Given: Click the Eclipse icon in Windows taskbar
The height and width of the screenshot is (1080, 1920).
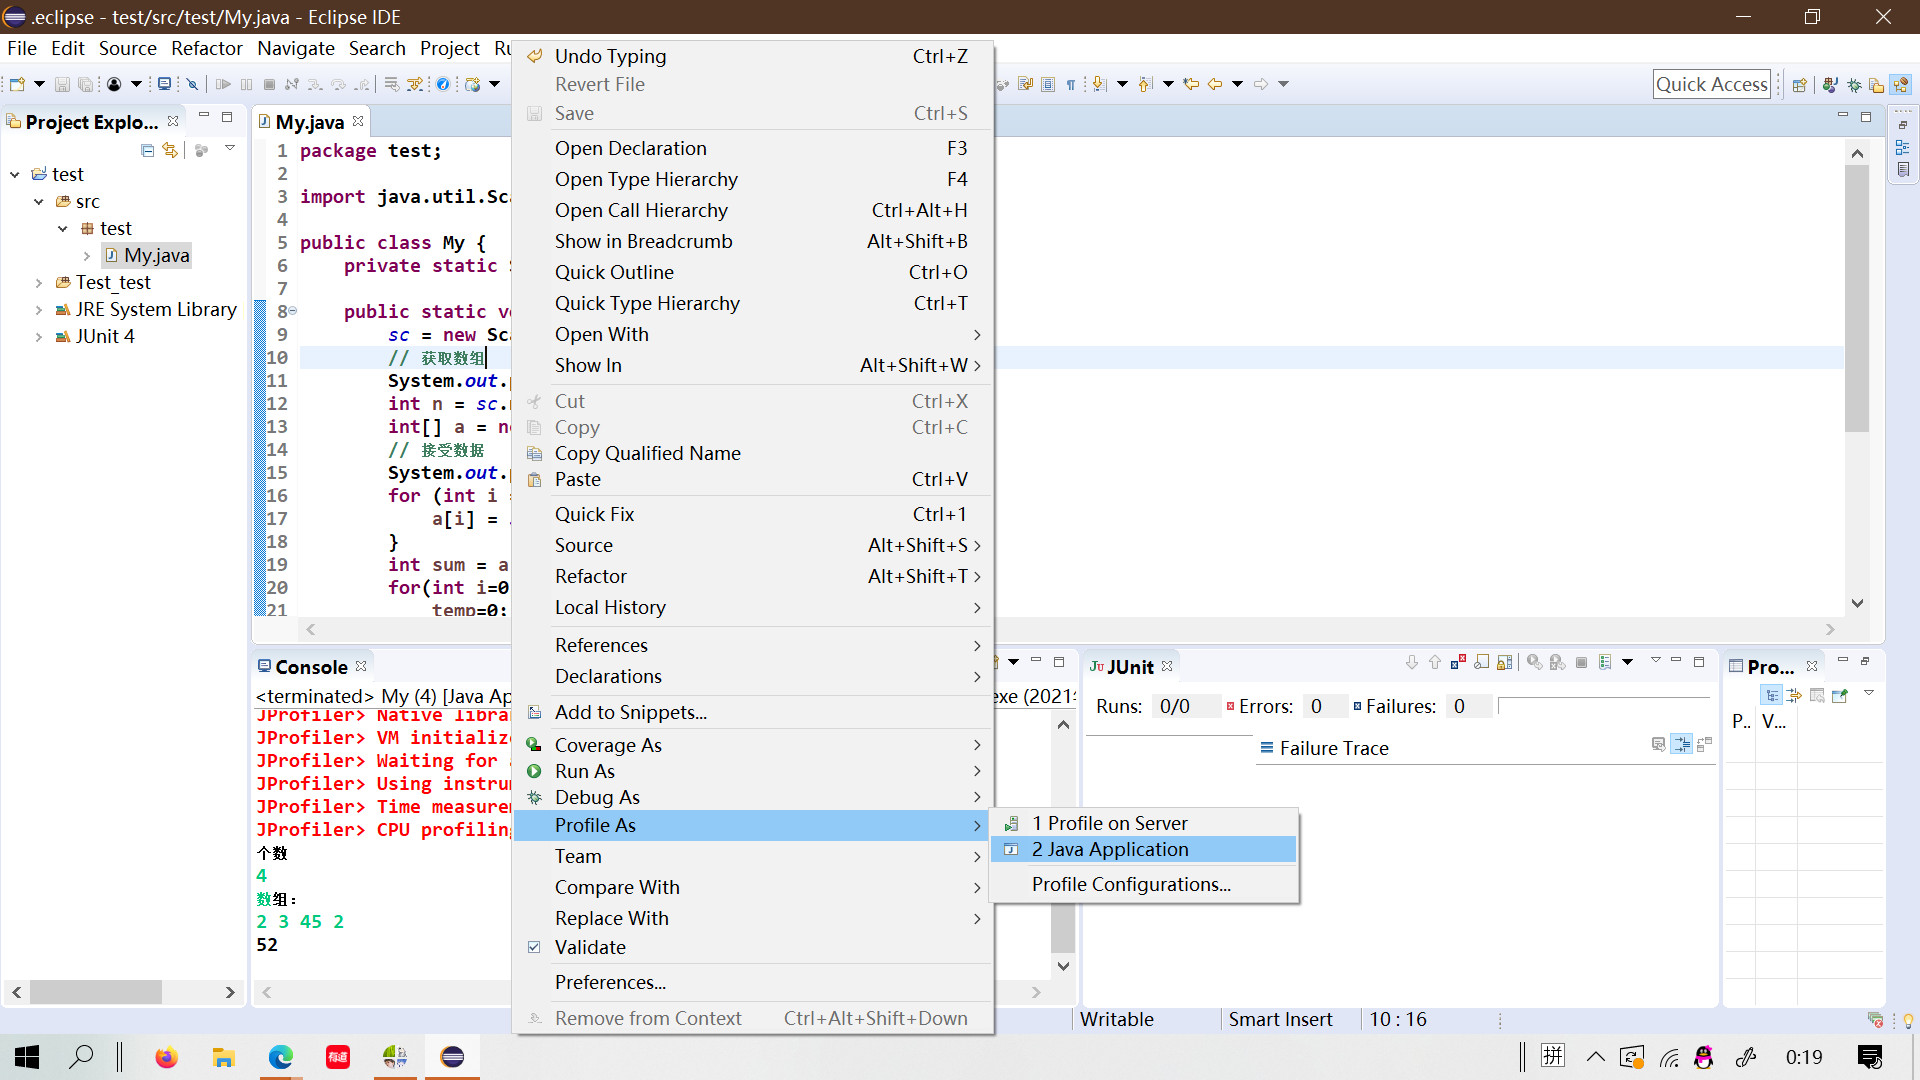Looking at the screenshot, I should pyautogui.click(x=452, y=1057).
